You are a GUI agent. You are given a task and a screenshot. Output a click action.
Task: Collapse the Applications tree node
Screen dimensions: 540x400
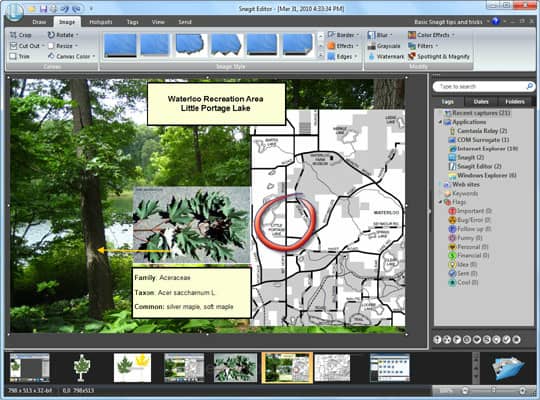(440, 122)
